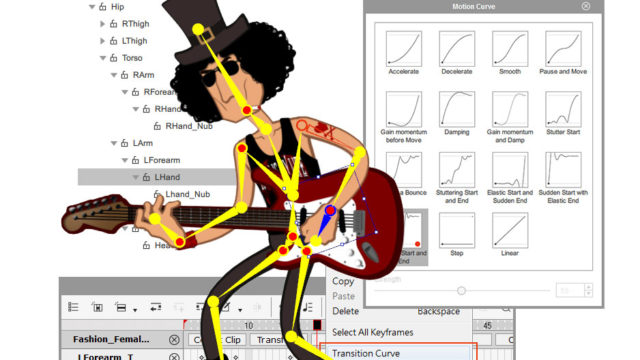The height and width of the screenshot is (360, 640).
Task: Choose the Decelerate motion curve preset
Action: click(457, 49)
